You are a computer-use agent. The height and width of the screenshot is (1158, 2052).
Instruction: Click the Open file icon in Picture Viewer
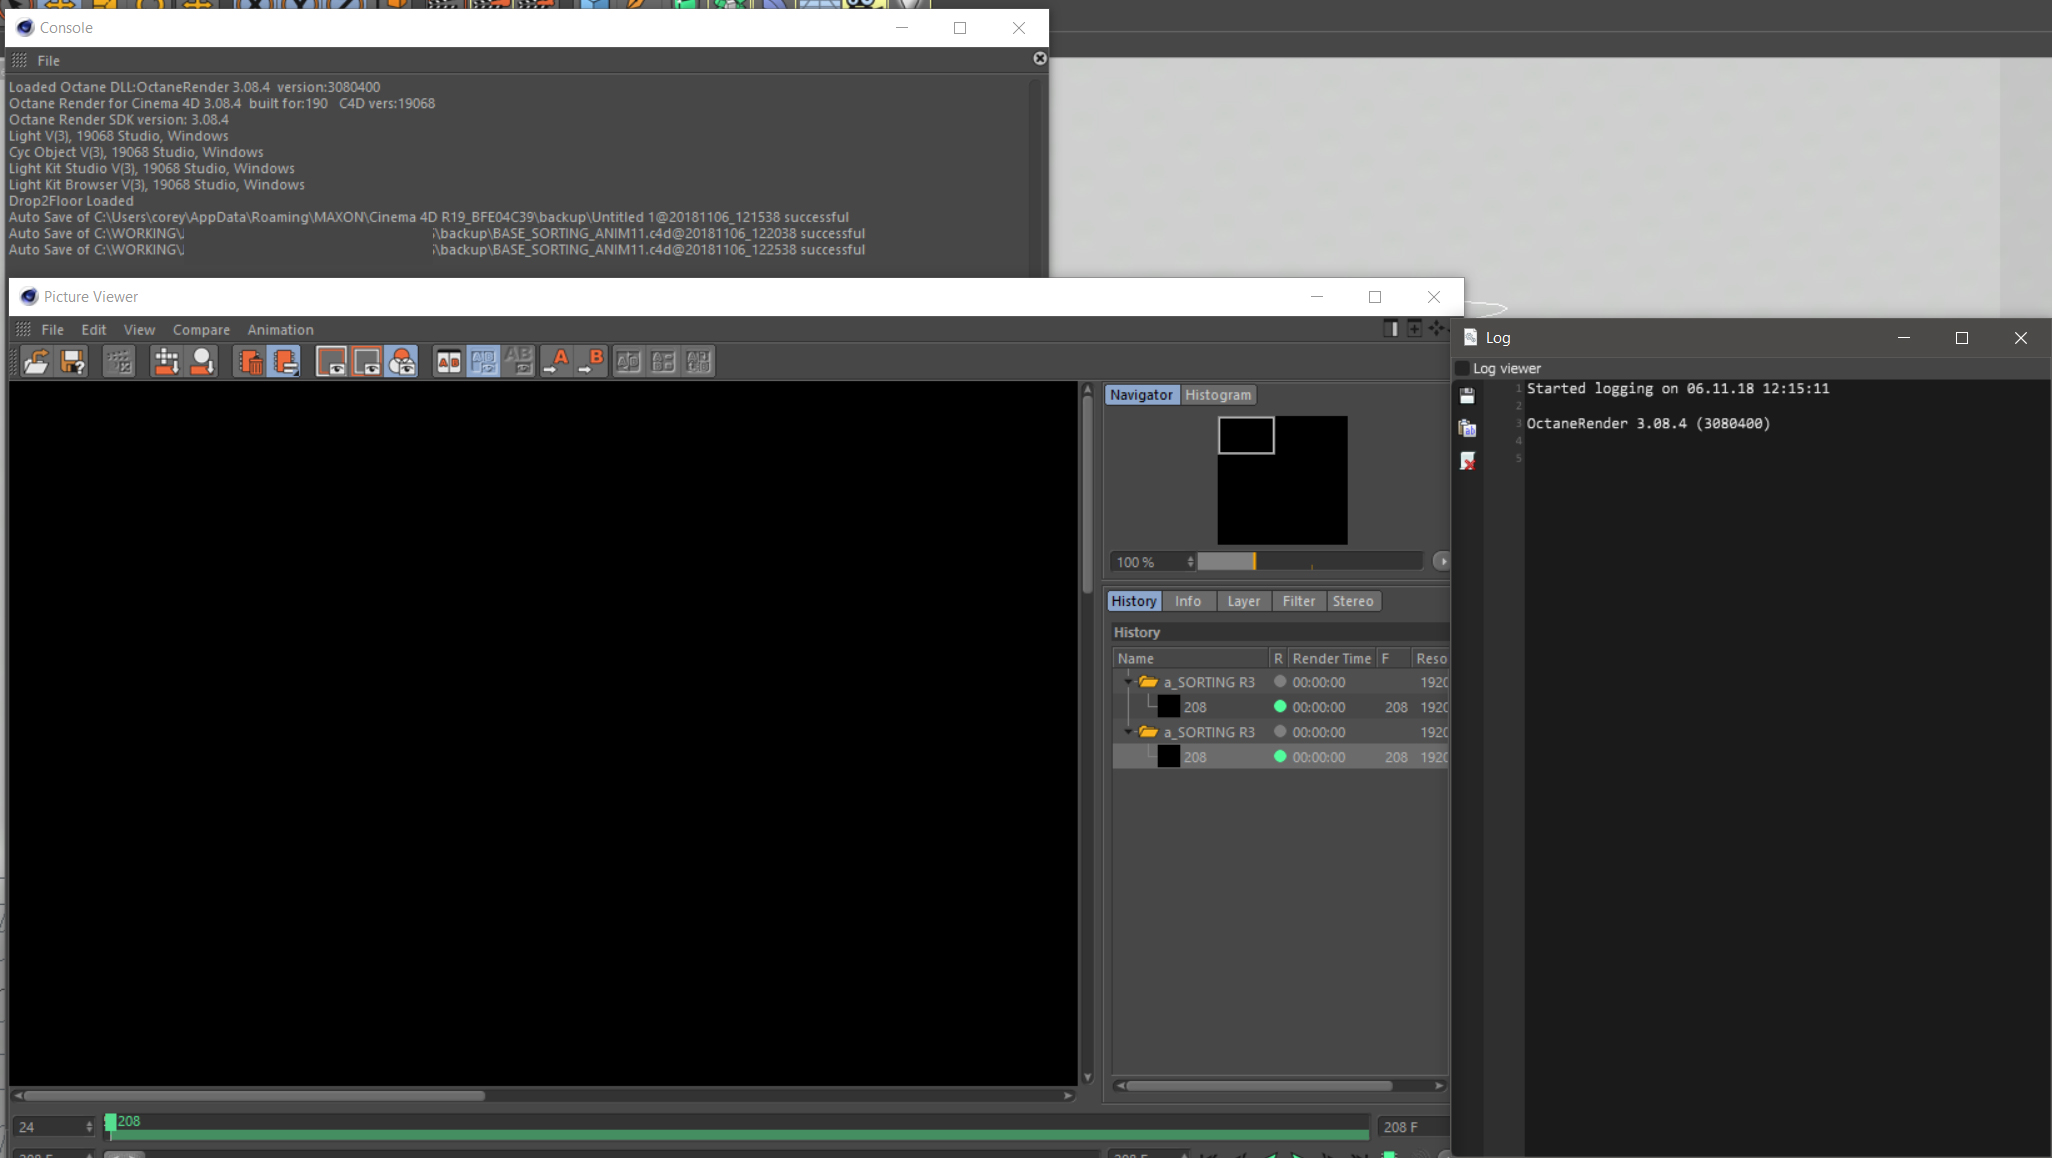tap(36, 362)
